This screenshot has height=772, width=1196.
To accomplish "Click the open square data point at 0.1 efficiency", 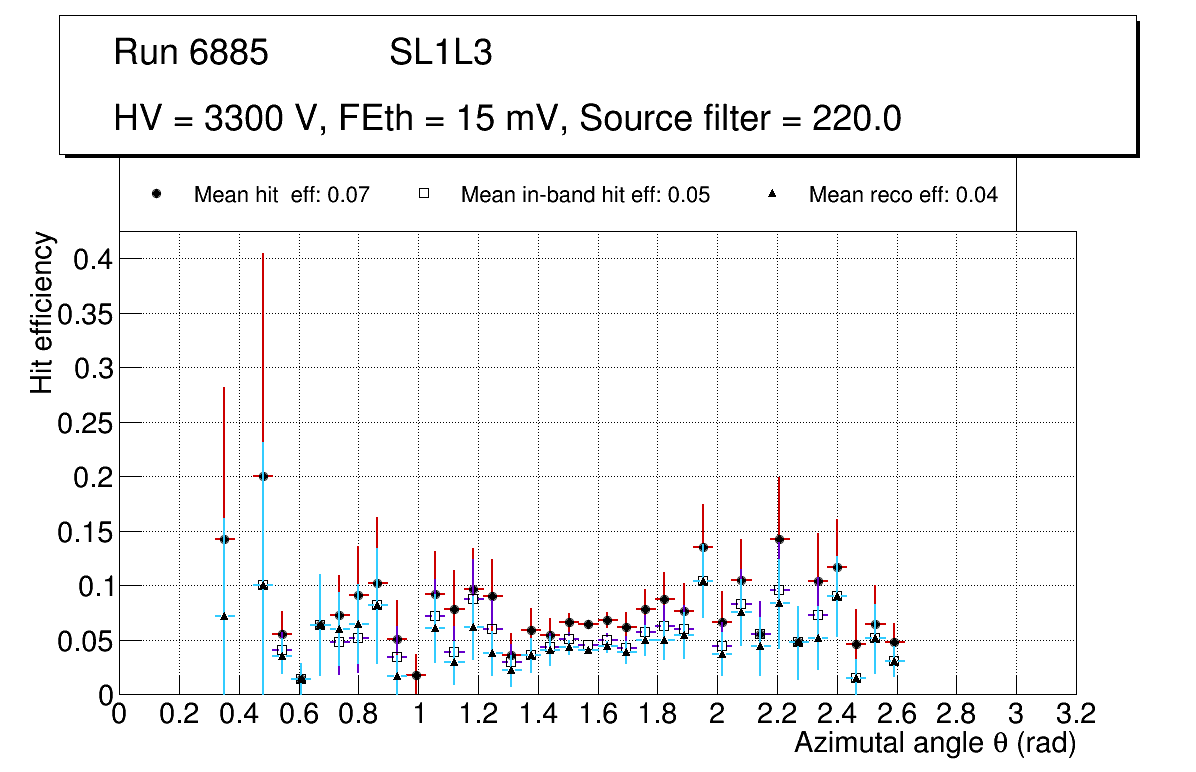I will pos(263,585).
